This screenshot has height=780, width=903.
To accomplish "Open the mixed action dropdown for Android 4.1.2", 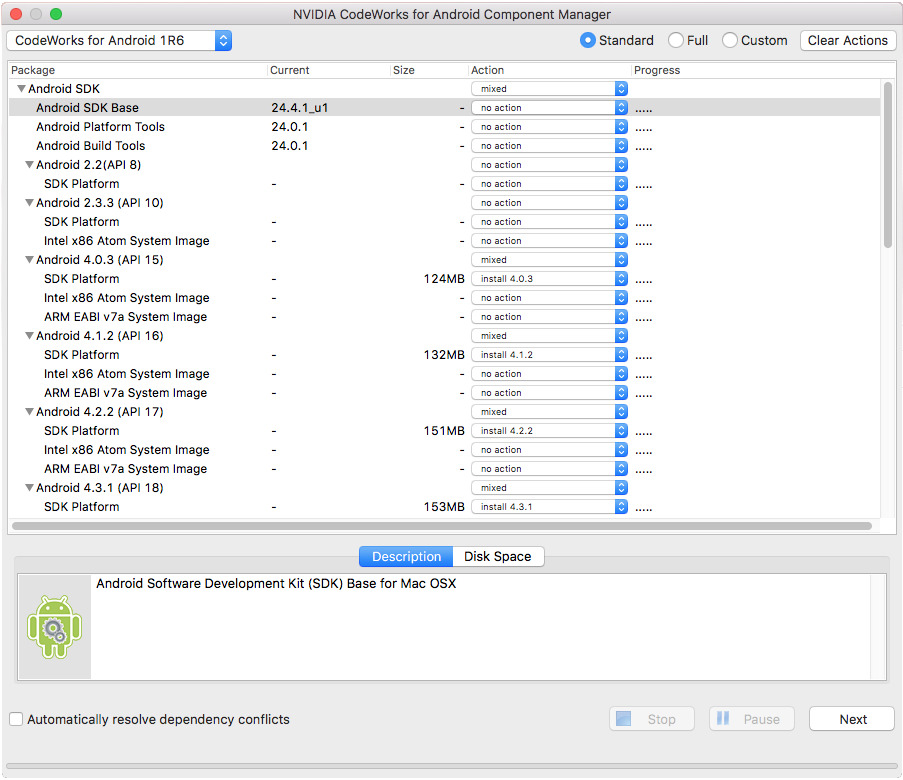I will tap(621, 335).
